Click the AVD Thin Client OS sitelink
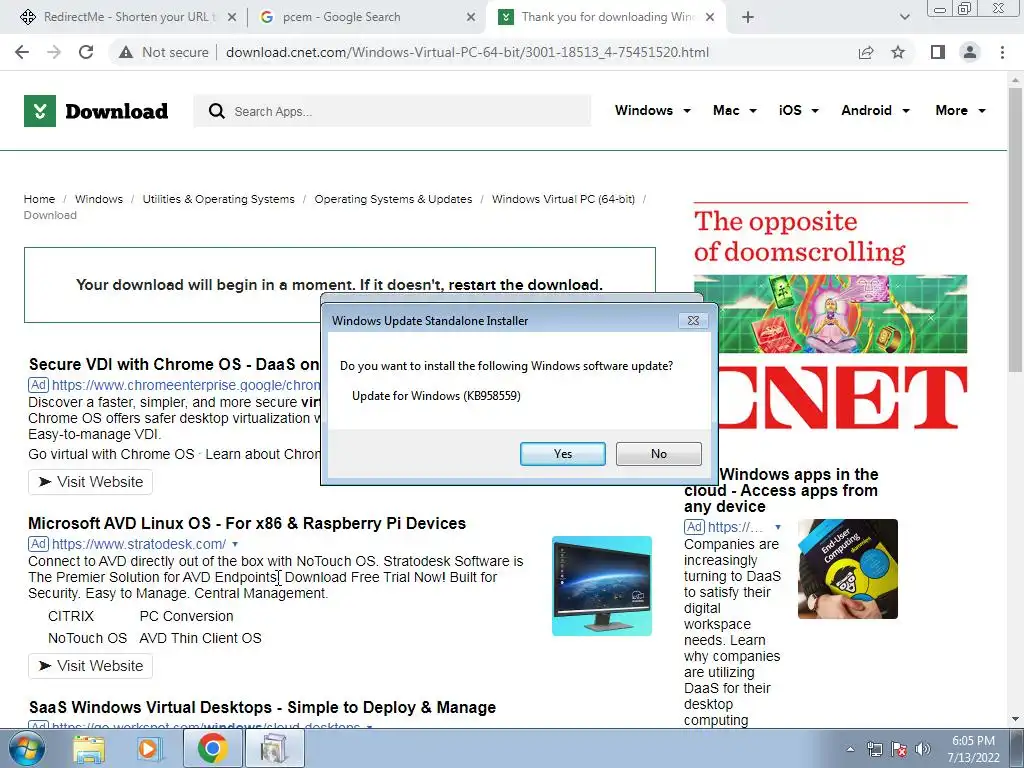This screenshot has width=1024, height=768. click(200, 639)
